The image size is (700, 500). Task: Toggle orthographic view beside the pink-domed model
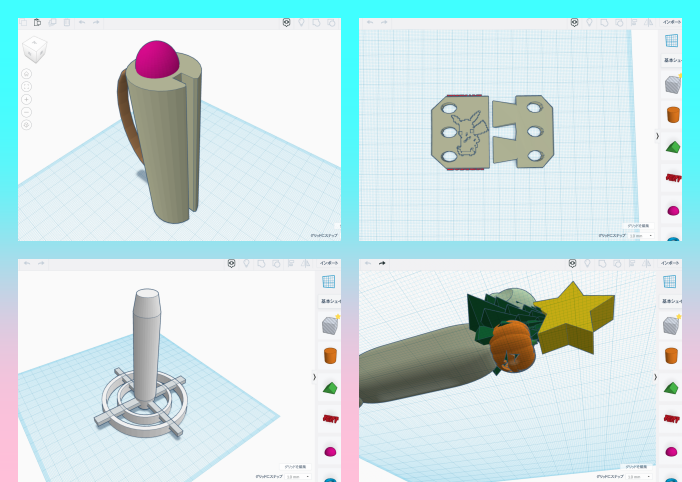(26, 125)
